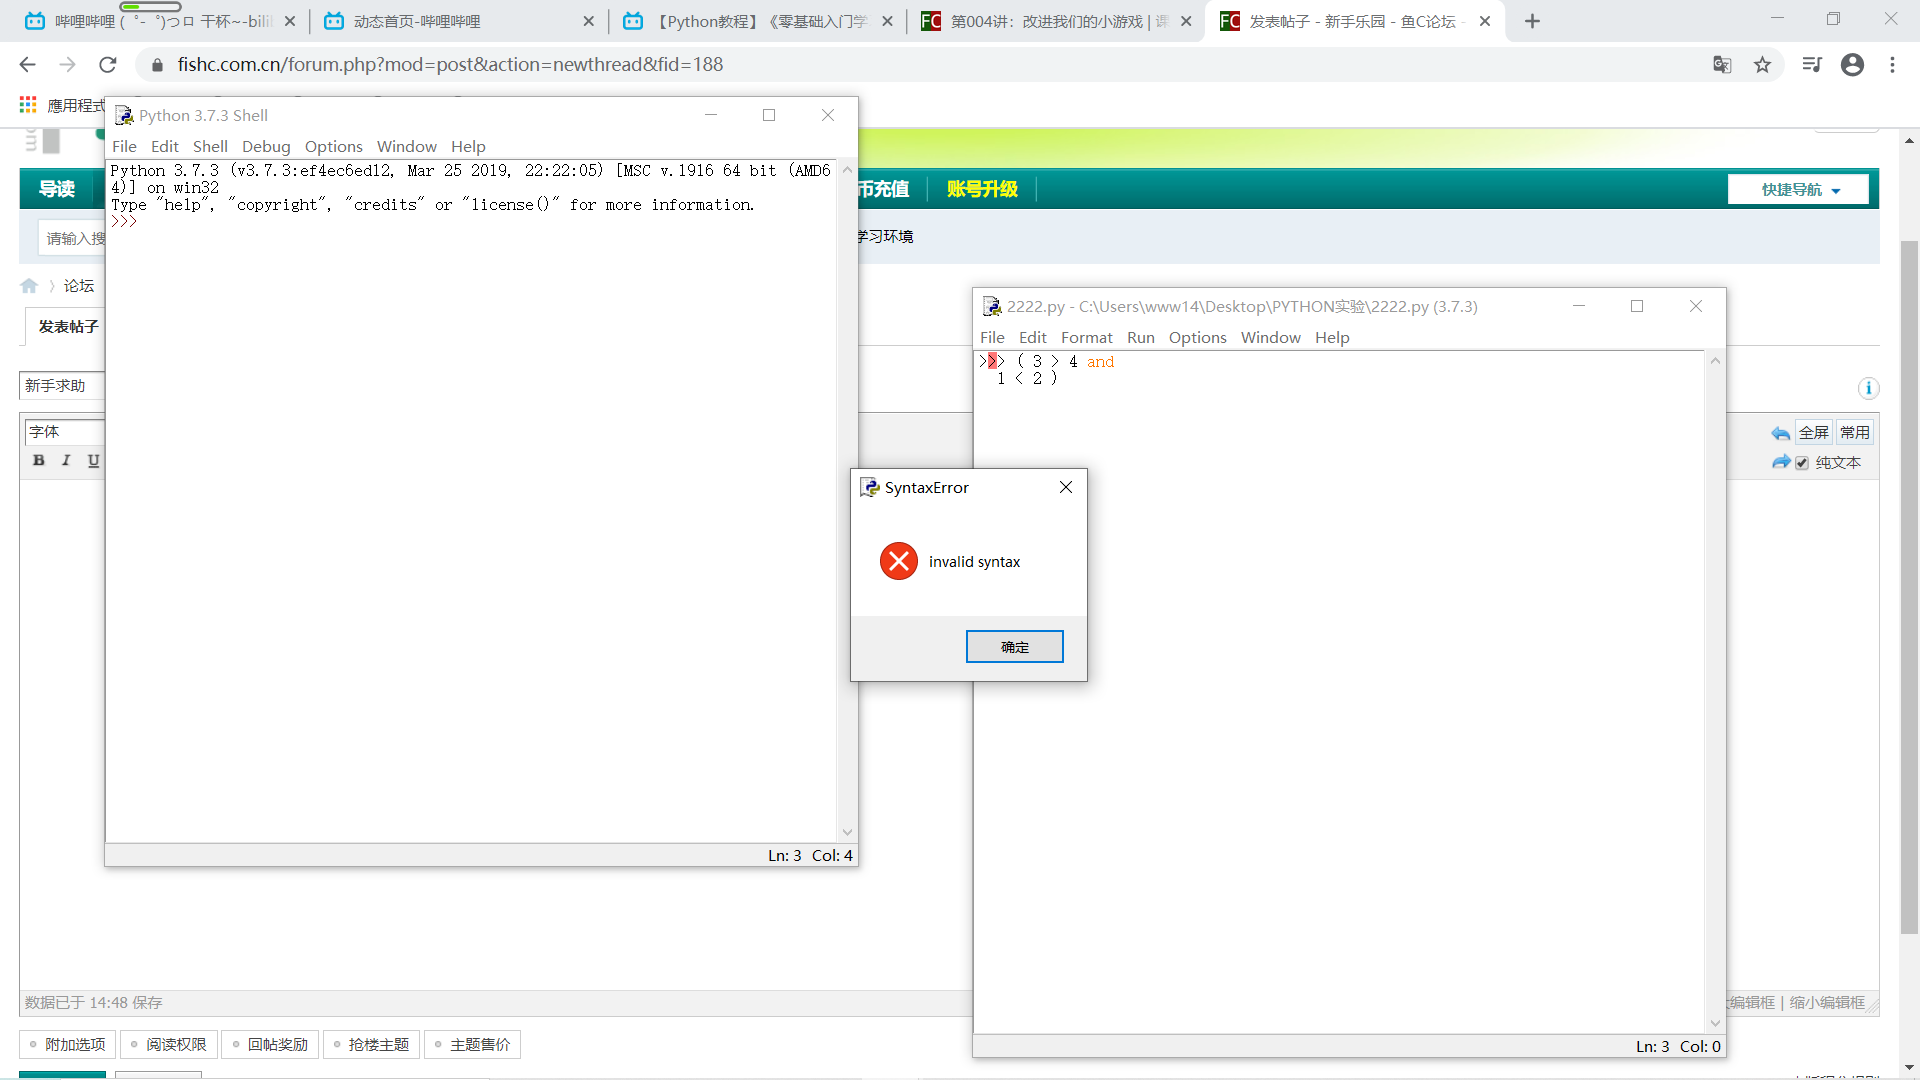Close the 动态首页 bilibili tab
Screen dimensions: 1920x1080
click(588, 21)
